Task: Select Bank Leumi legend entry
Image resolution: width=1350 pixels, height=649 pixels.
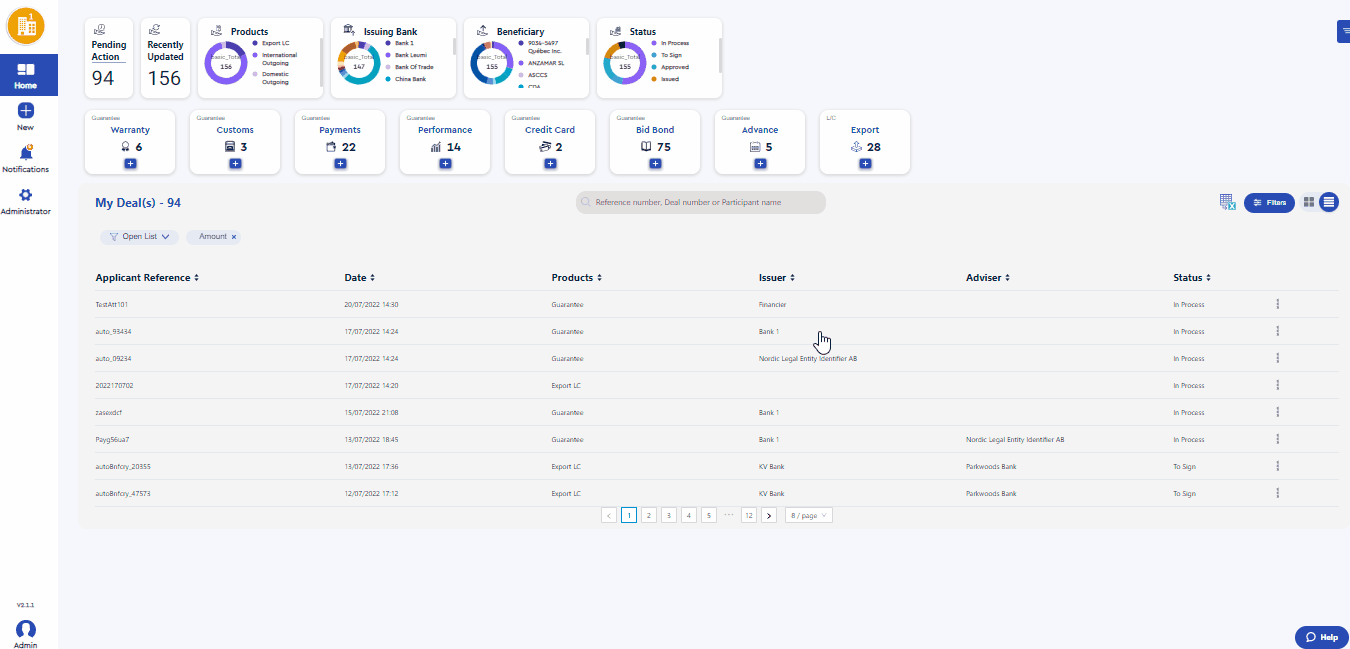Action: (405, 55)
